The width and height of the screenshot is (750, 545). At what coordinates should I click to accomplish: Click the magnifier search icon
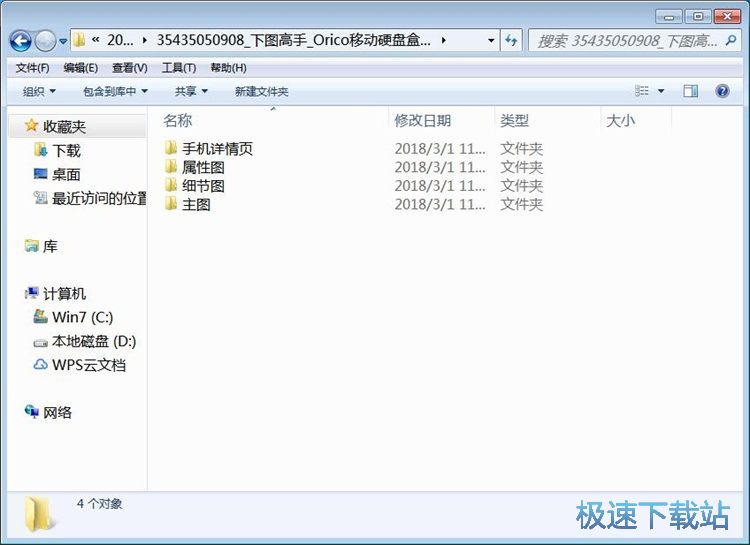point(731,41)
